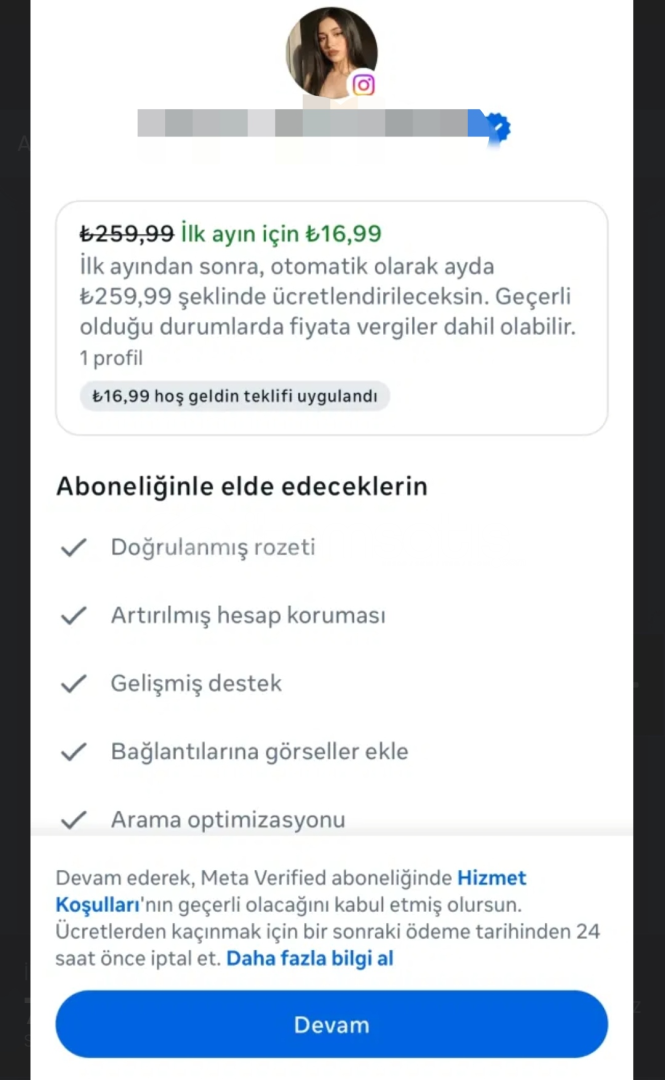Click checkmark beside Gelişmiş destek
Image resolution: width=665 pixels, height=1080 pixels.
click(x=74, y=684)
